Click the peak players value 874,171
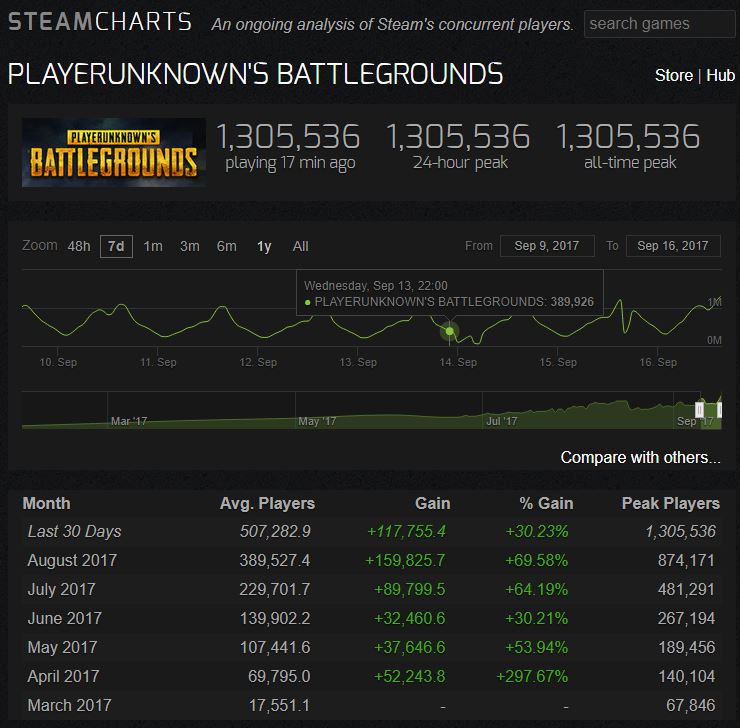Screen dimensions: 740x728 pyautogui.click(x=686, y=561)
